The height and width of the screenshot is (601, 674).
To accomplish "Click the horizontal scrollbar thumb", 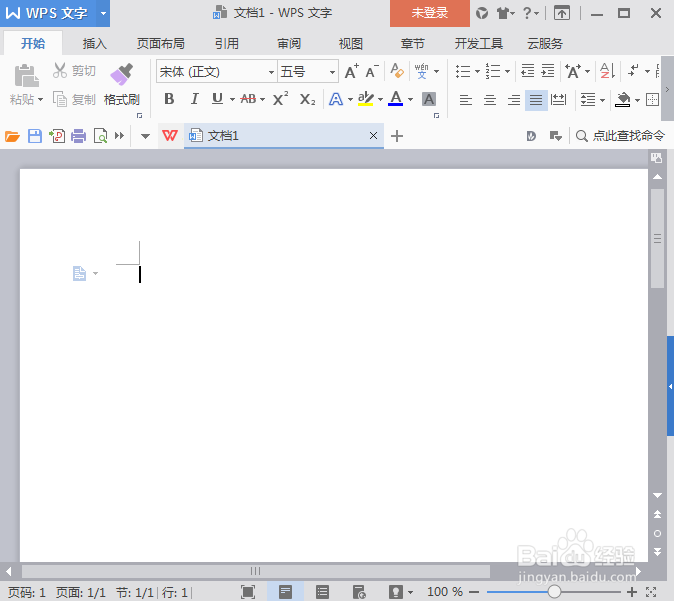I will point(256,571).
